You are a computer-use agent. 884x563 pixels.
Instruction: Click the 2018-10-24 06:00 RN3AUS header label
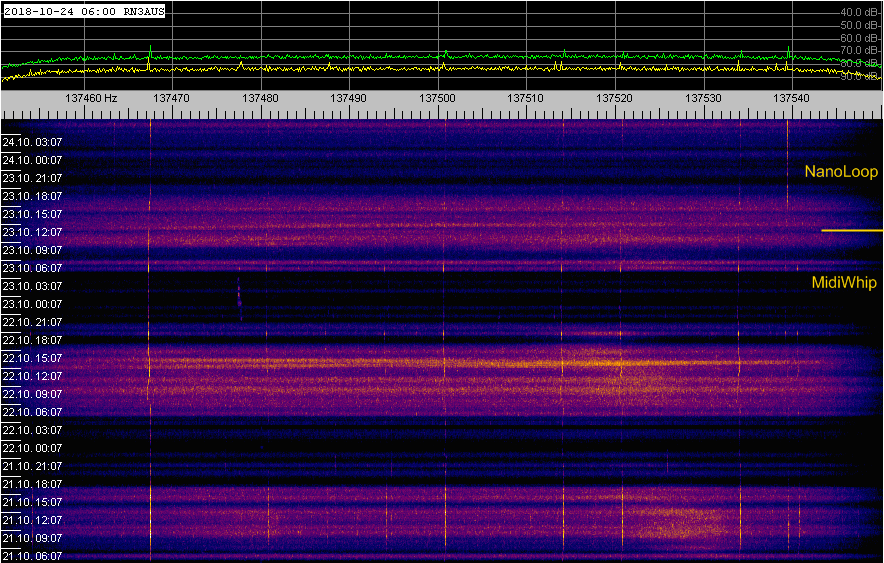pyautogui.click(x=83, y=10)
